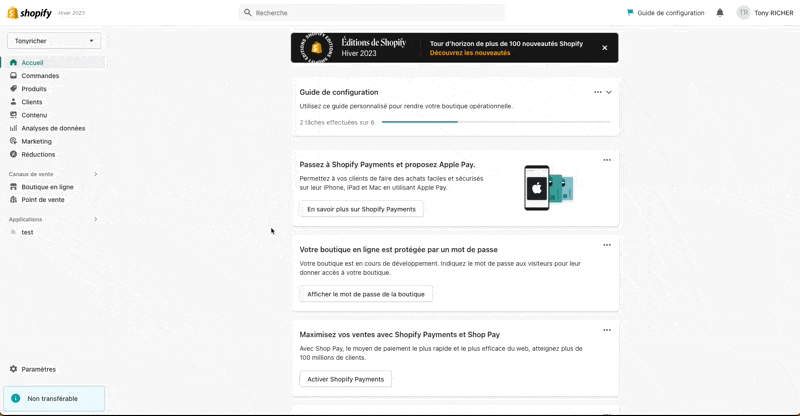Open Marketing in the sidebar
The width and height of the screenshot is (800, 416).
pyautogui.click(x=36, y=141)
